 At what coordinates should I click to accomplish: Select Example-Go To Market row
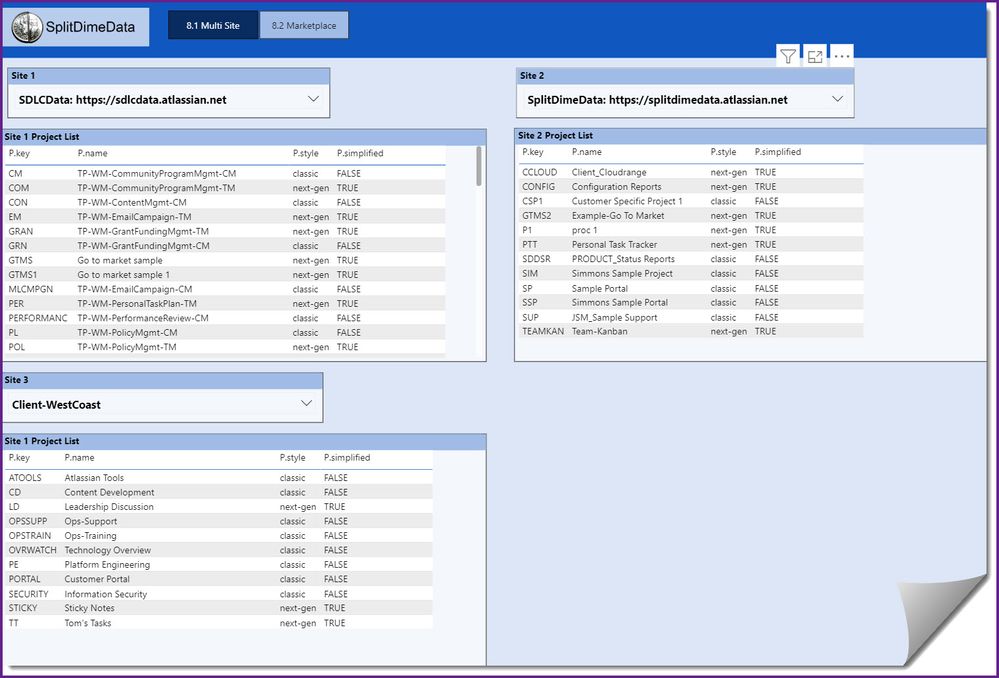tap(691, 215)
